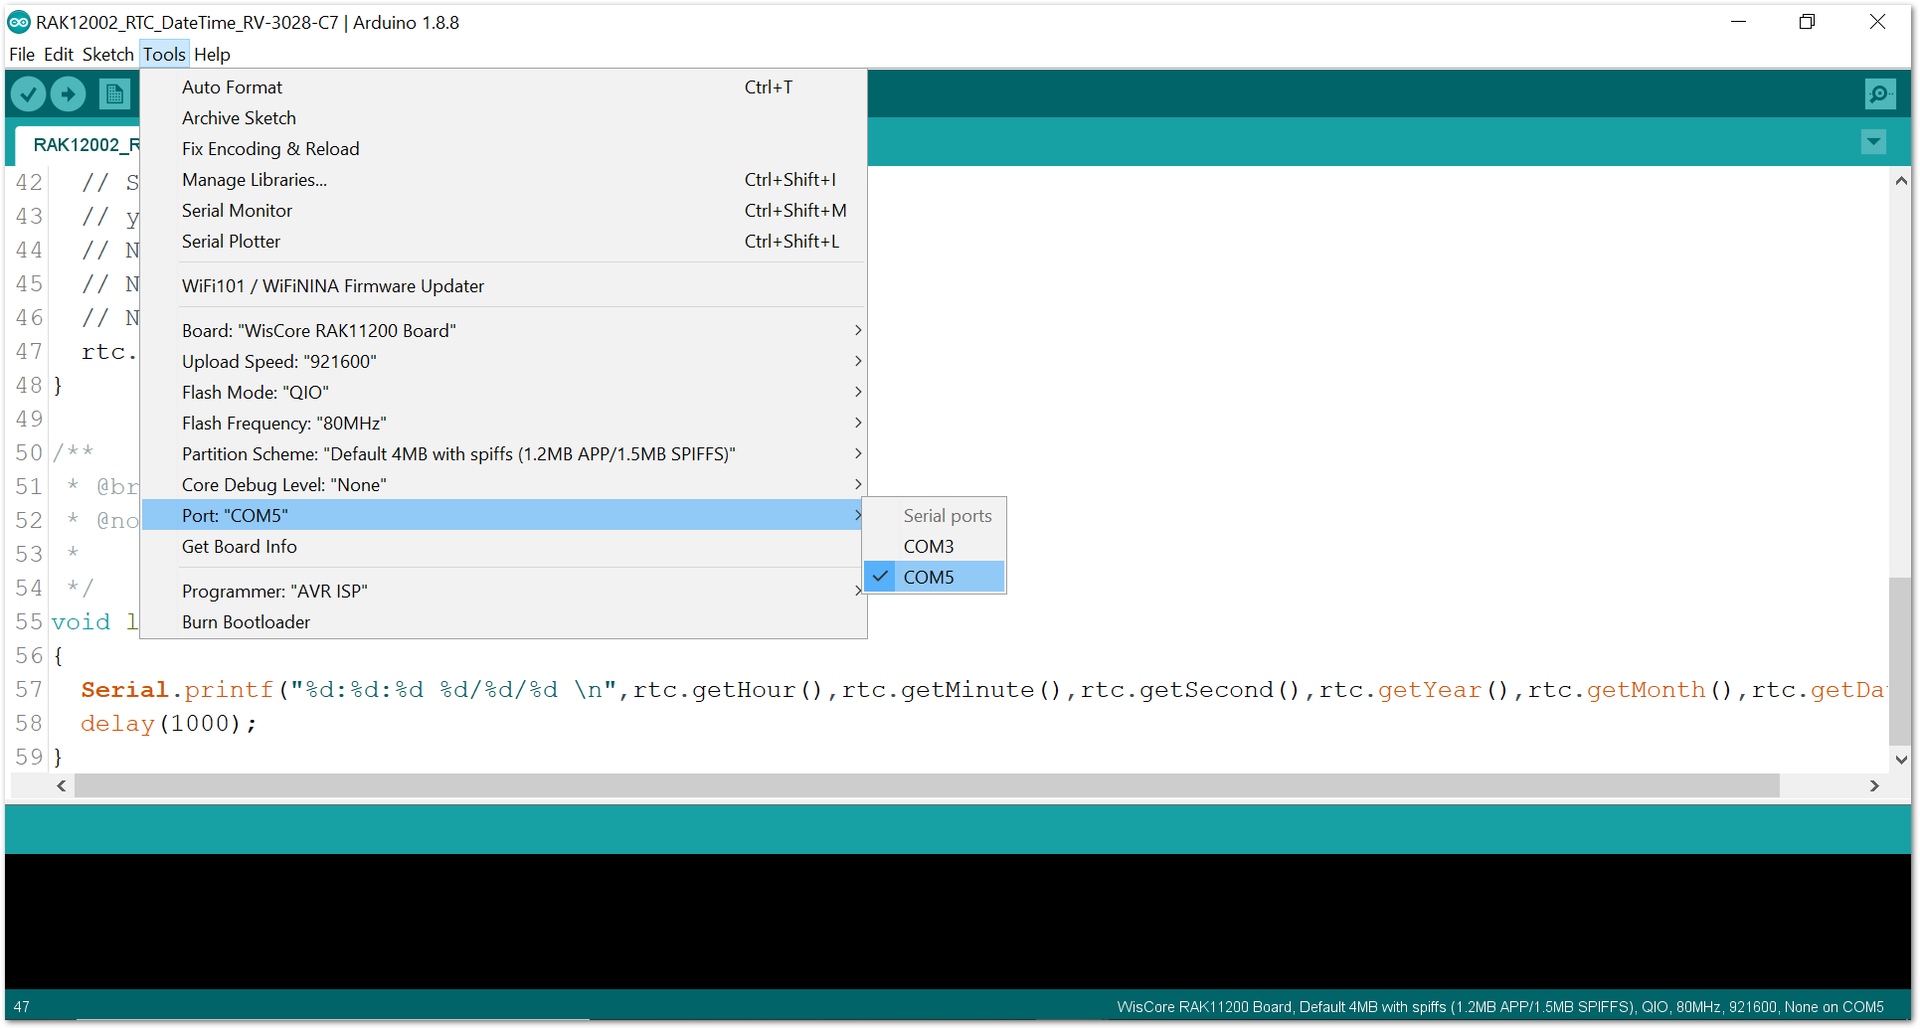Expand Programmer AVR ISP submenu
This screenshot has height=1029, width=1920.
503,591
